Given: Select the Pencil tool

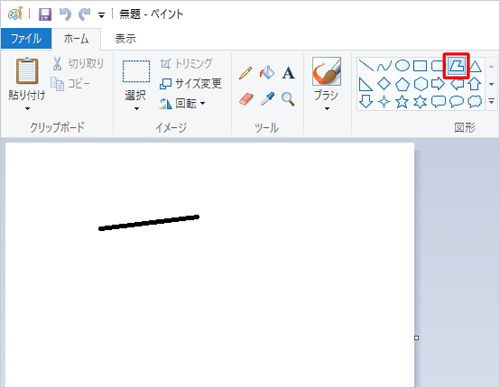Looking at the screenshot, I should click(x=246, y=73).
